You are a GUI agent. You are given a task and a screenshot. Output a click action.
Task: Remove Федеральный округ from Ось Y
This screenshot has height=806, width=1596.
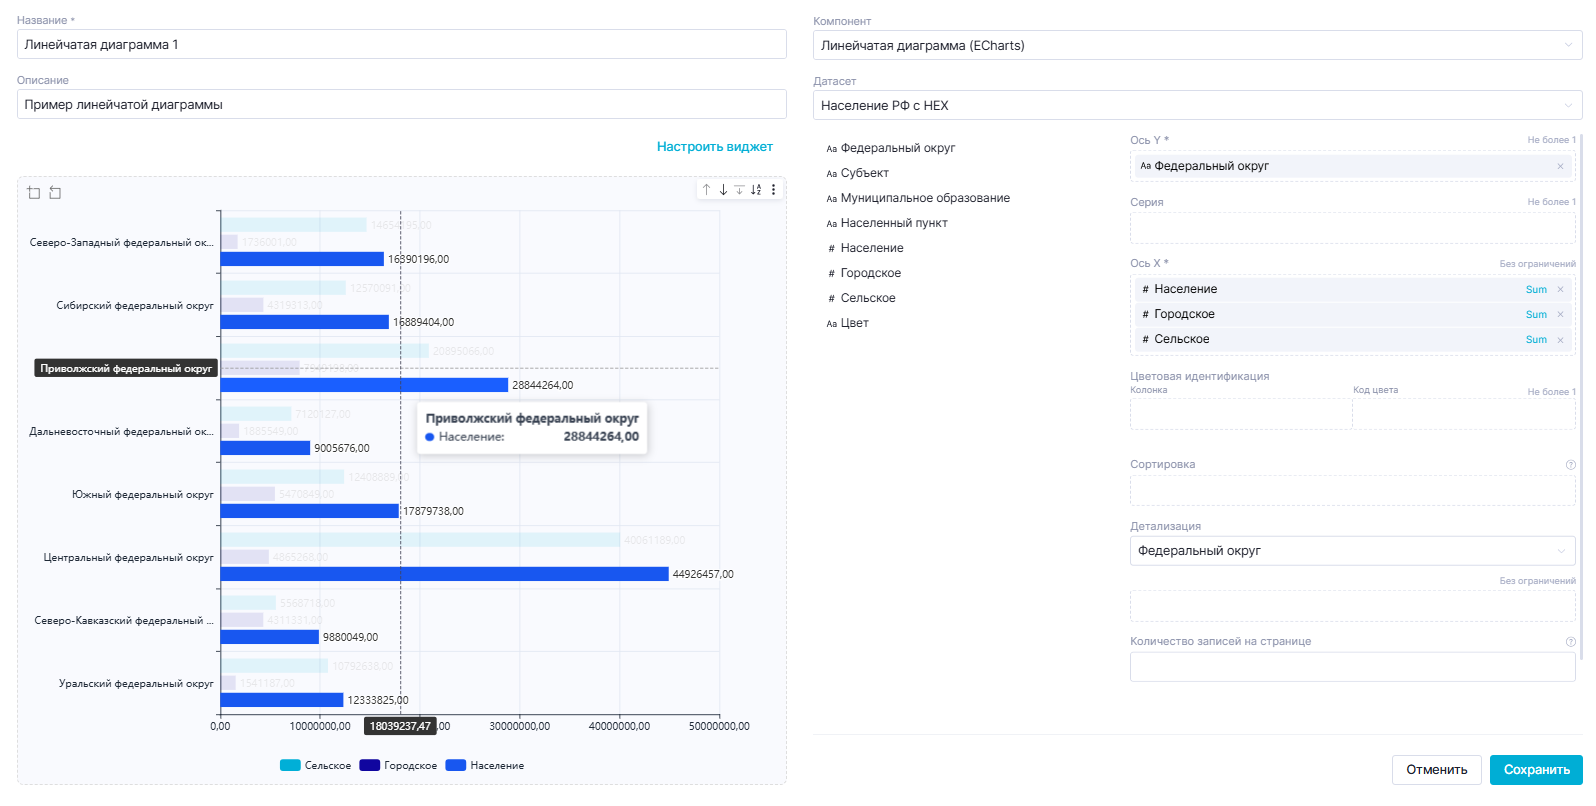(1560, 166)
